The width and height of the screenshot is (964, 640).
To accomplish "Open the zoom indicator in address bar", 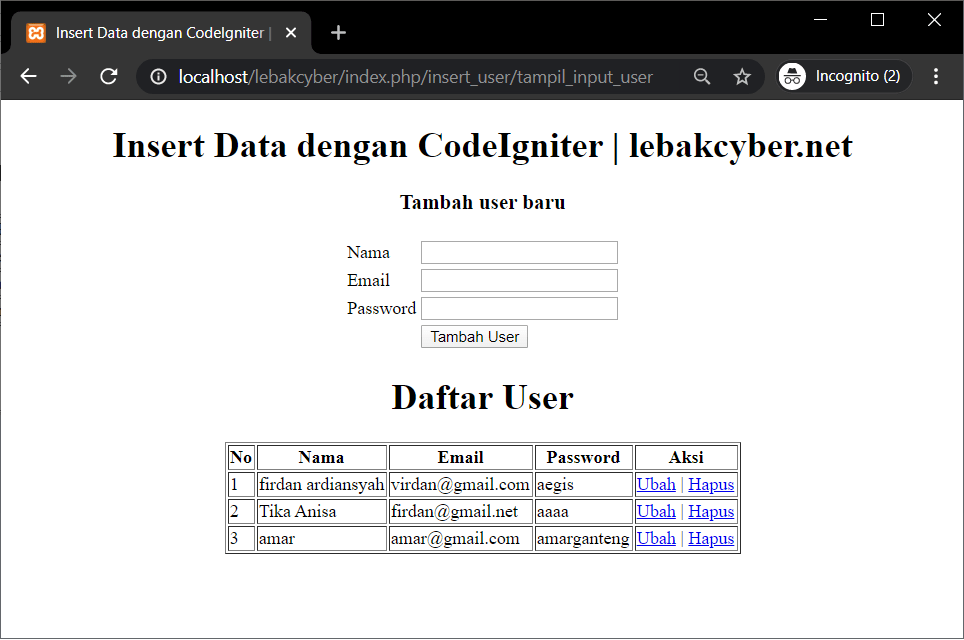I will point(701,76).
